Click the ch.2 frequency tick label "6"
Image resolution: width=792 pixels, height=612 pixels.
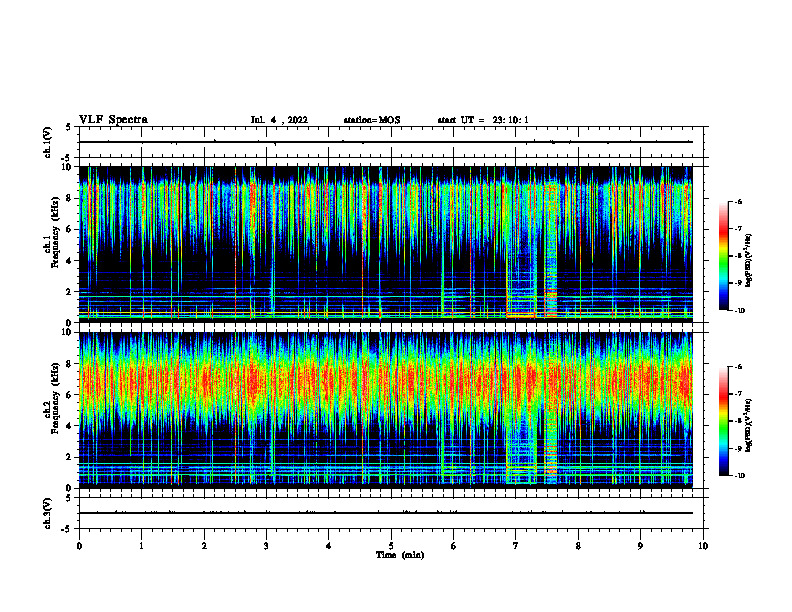click(x=70, y=395)
